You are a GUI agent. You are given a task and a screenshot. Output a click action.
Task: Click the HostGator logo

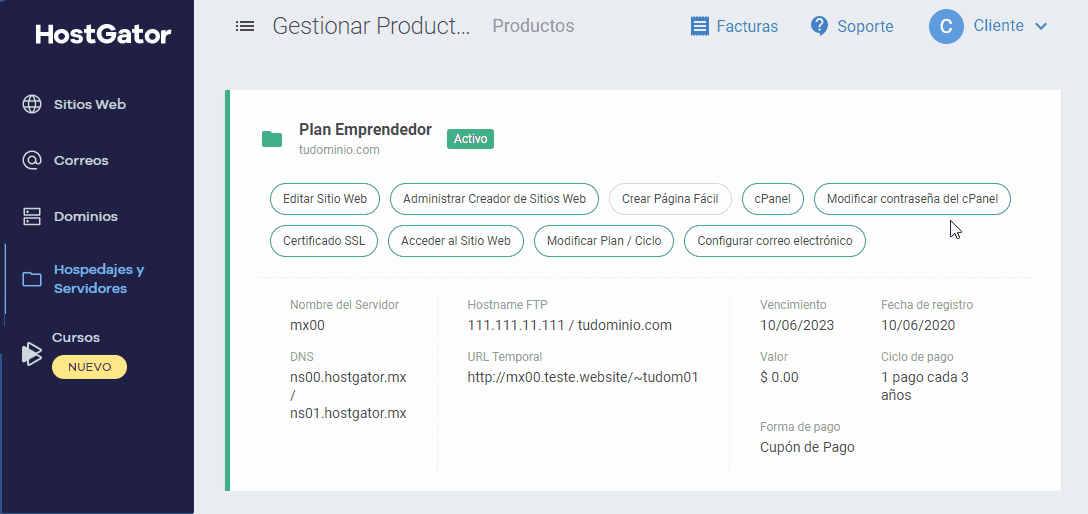click(103, 34)
